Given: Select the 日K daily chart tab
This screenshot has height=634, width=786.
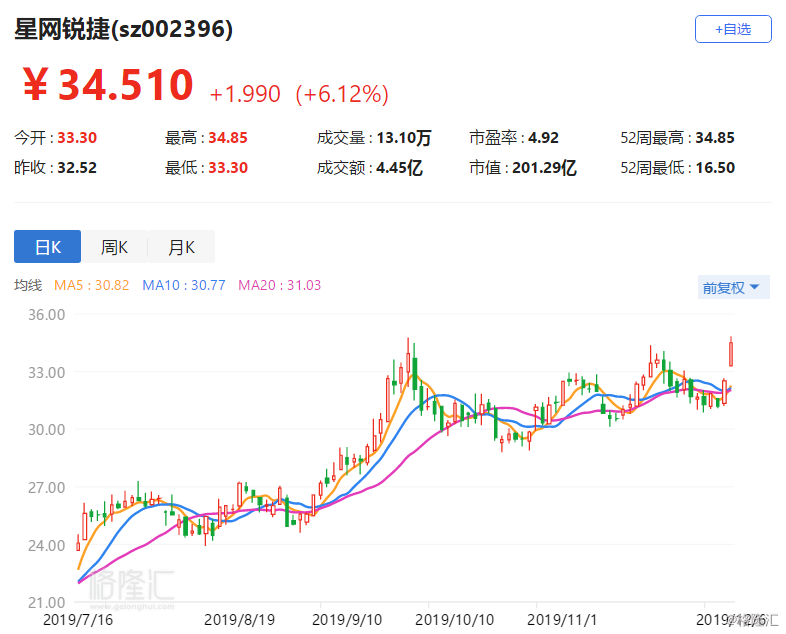Looking at the screenshot, I should [x=47, y=247].
